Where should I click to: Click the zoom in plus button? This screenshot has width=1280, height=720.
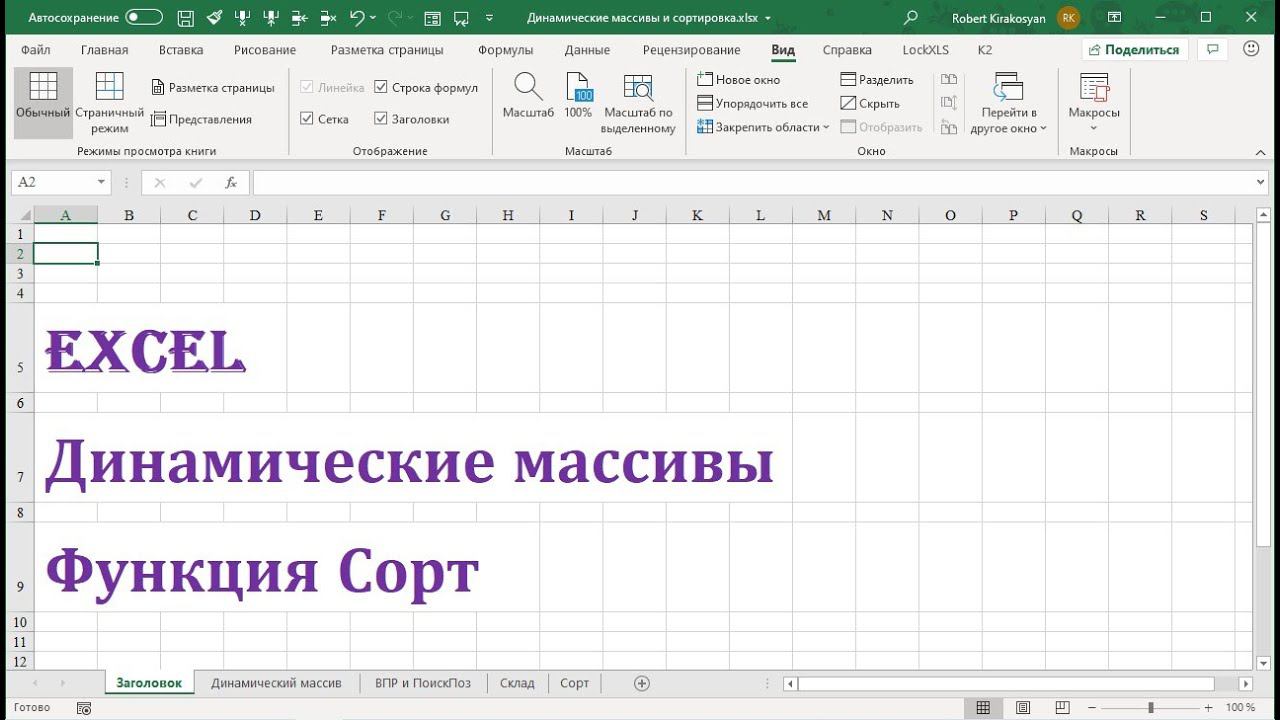(x=1209, y=708)
